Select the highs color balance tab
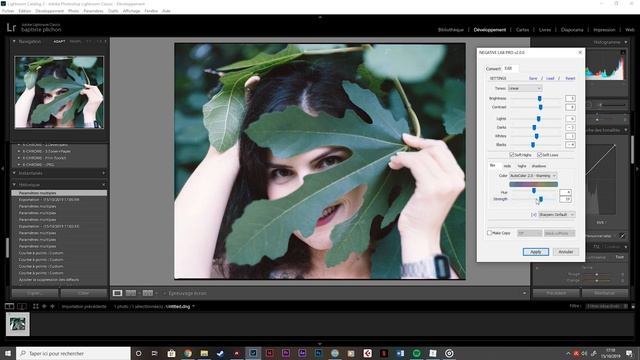640x360 pixels. 522,166
